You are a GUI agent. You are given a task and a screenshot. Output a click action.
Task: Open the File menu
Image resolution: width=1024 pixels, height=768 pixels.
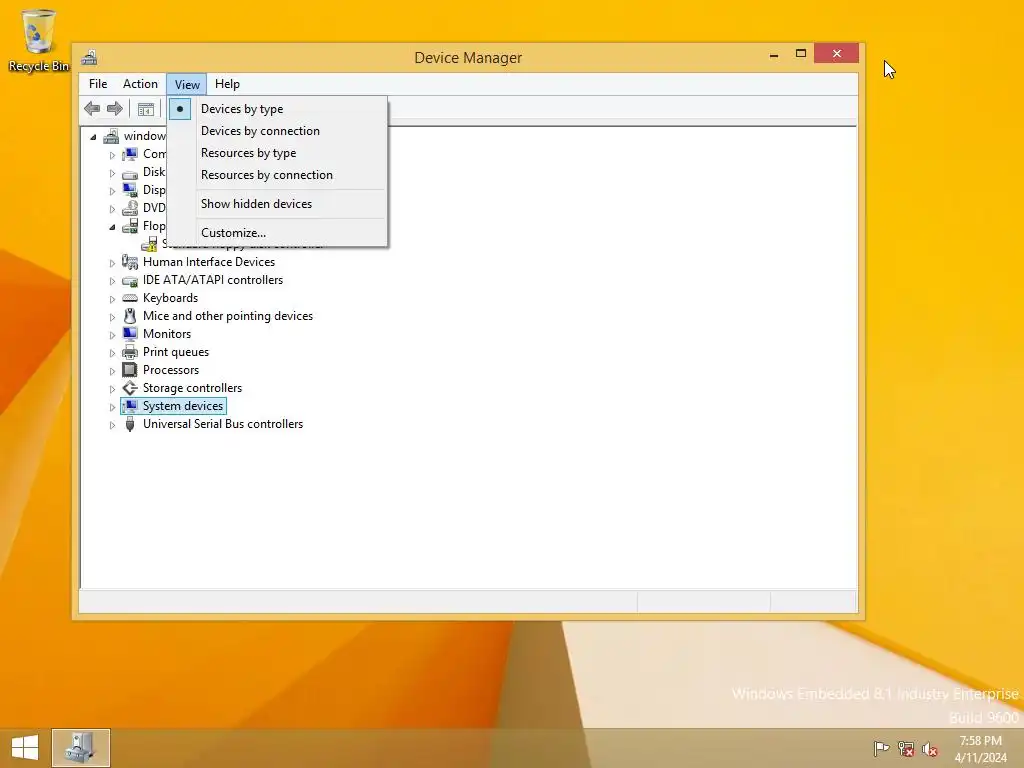coord(98,84)
